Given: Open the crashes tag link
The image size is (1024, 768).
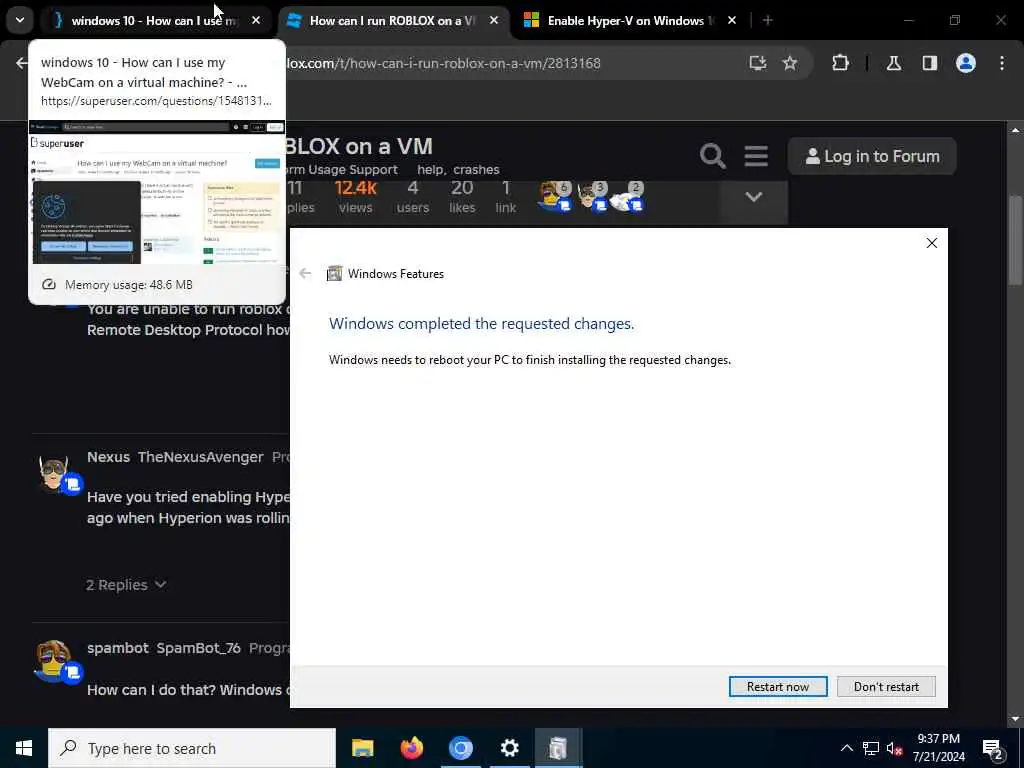Looking at the screenshot, I should coord(476,170).
